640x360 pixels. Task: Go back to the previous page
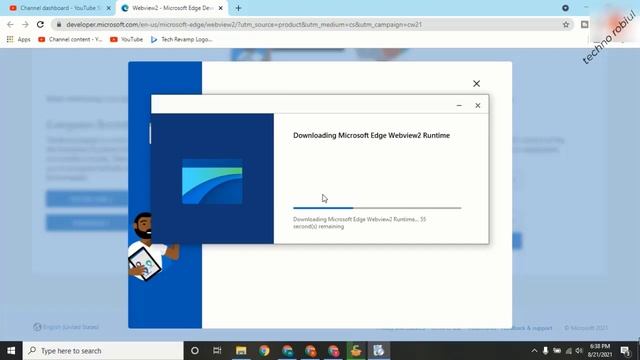10,24
